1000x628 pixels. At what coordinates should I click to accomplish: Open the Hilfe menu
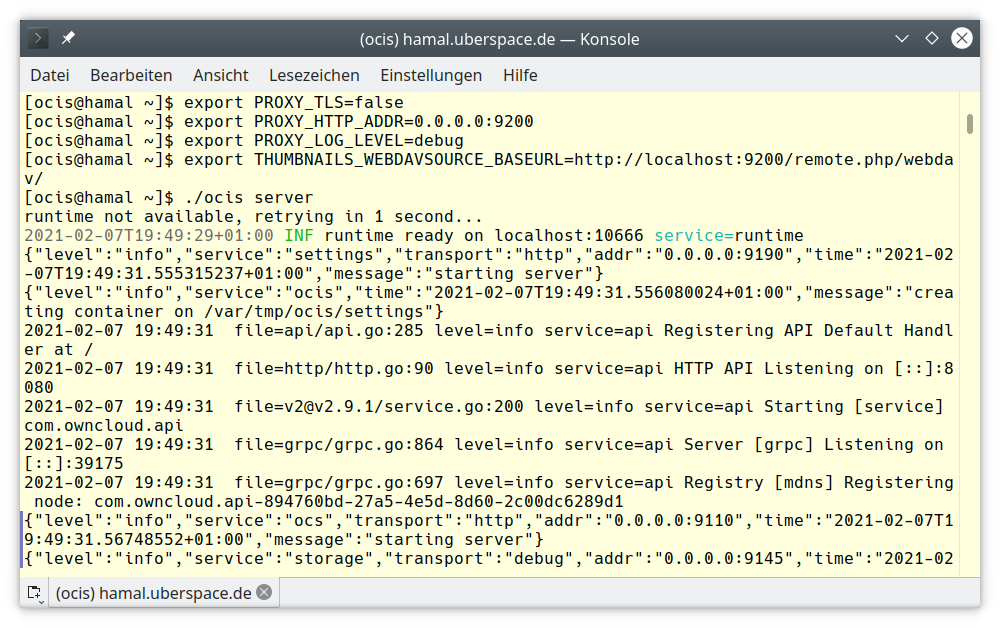point(520,75)
